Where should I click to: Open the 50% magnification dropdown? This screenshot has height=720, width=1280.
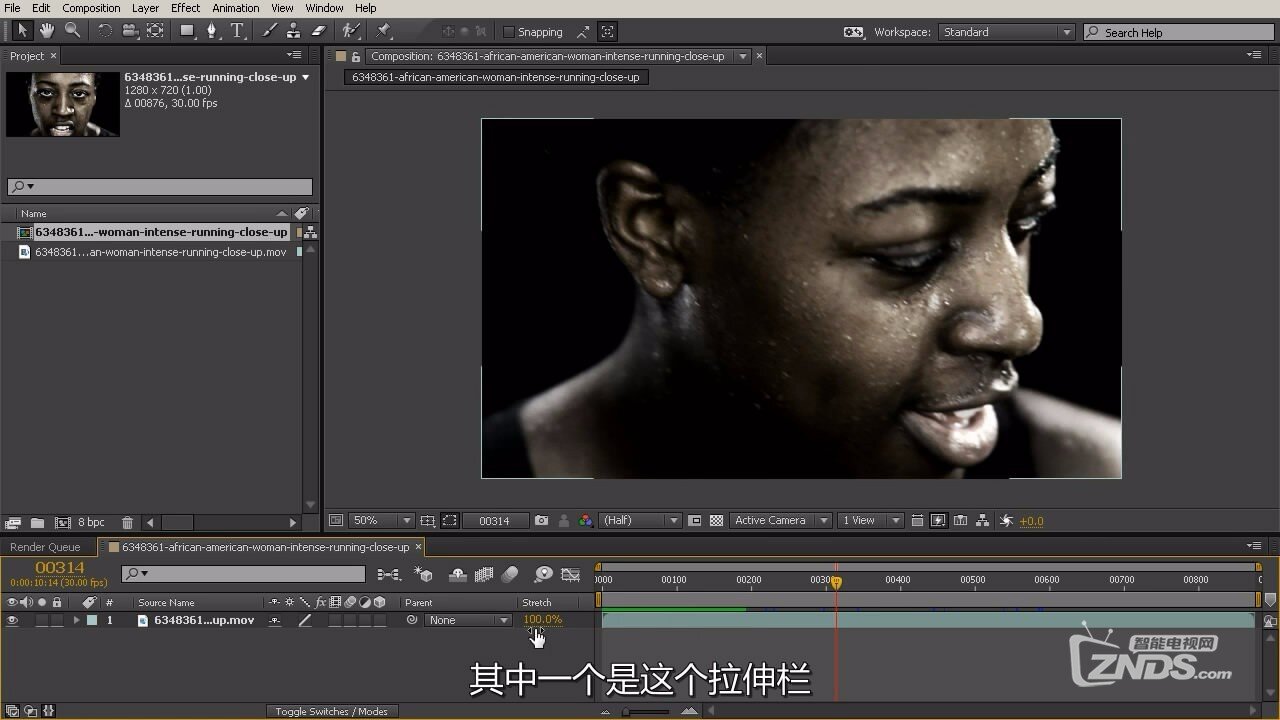coord(382,521)
